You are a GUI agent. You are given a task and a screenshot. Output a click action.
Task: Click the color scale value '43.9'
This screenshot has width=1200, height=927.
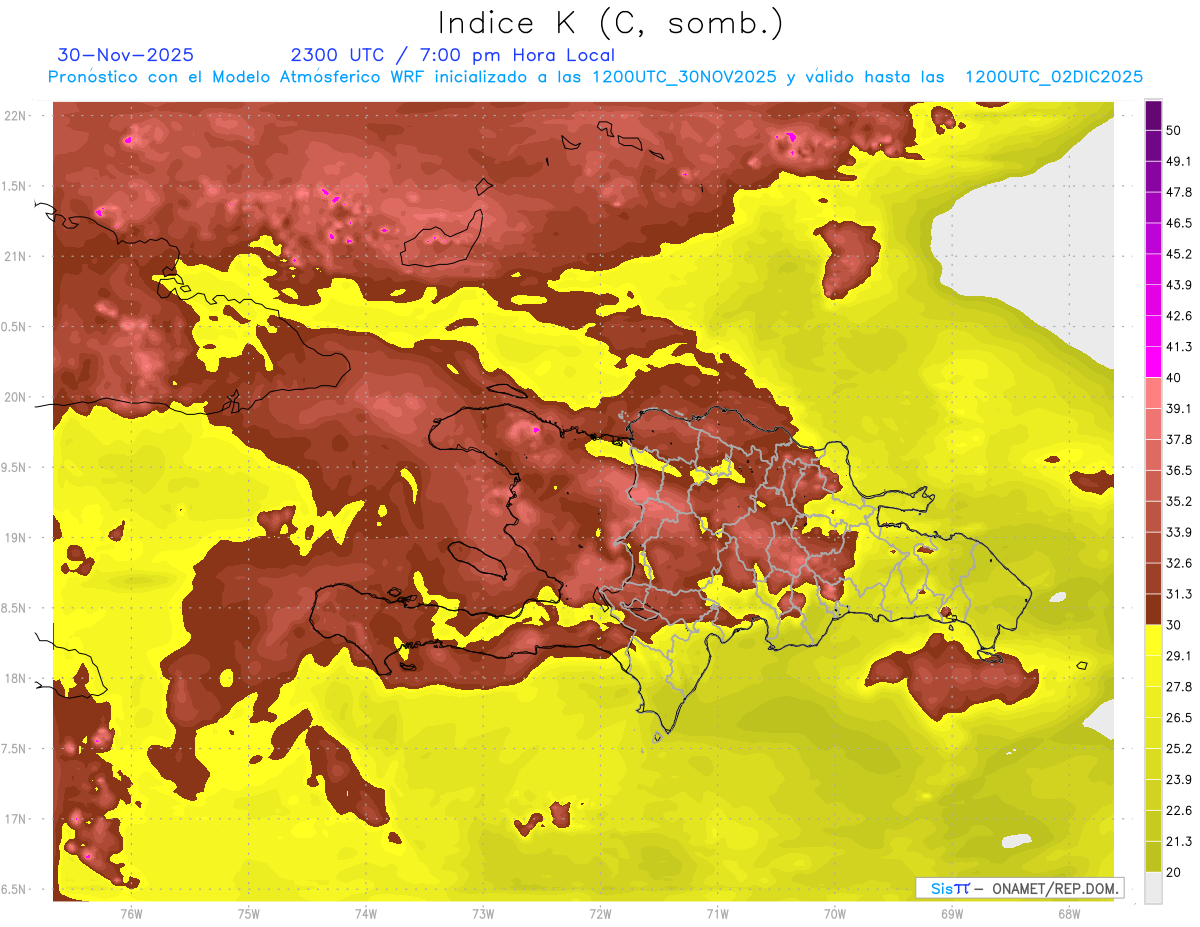tap(1179, 285)
